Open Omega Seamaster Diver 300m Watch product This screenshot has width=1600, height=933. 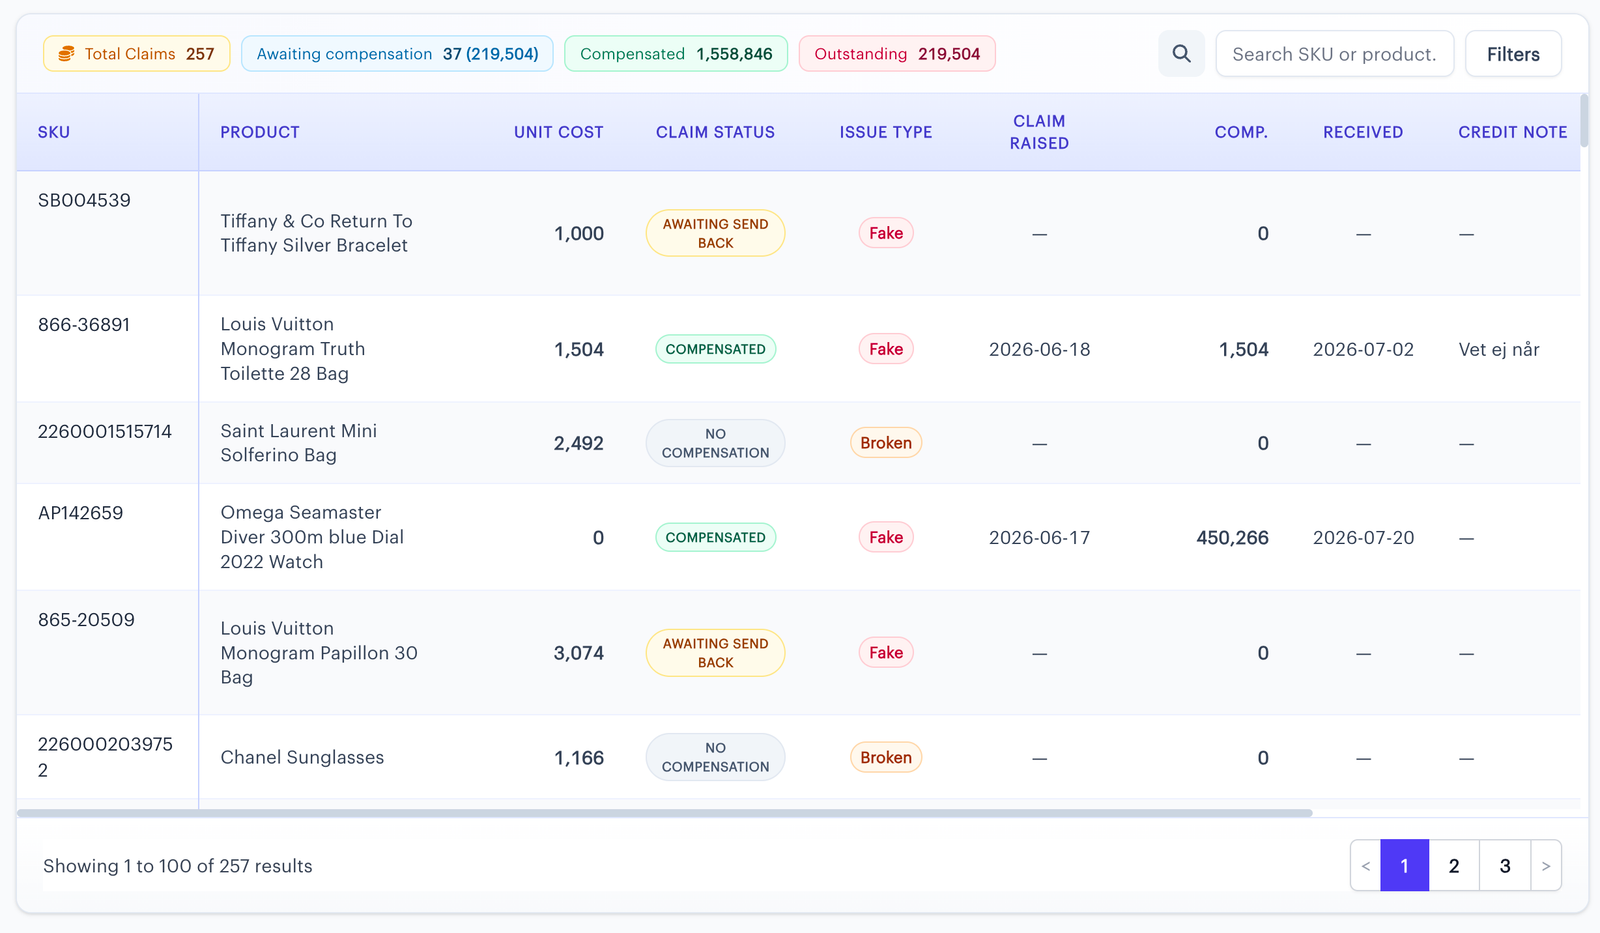[x=312, y=537]
